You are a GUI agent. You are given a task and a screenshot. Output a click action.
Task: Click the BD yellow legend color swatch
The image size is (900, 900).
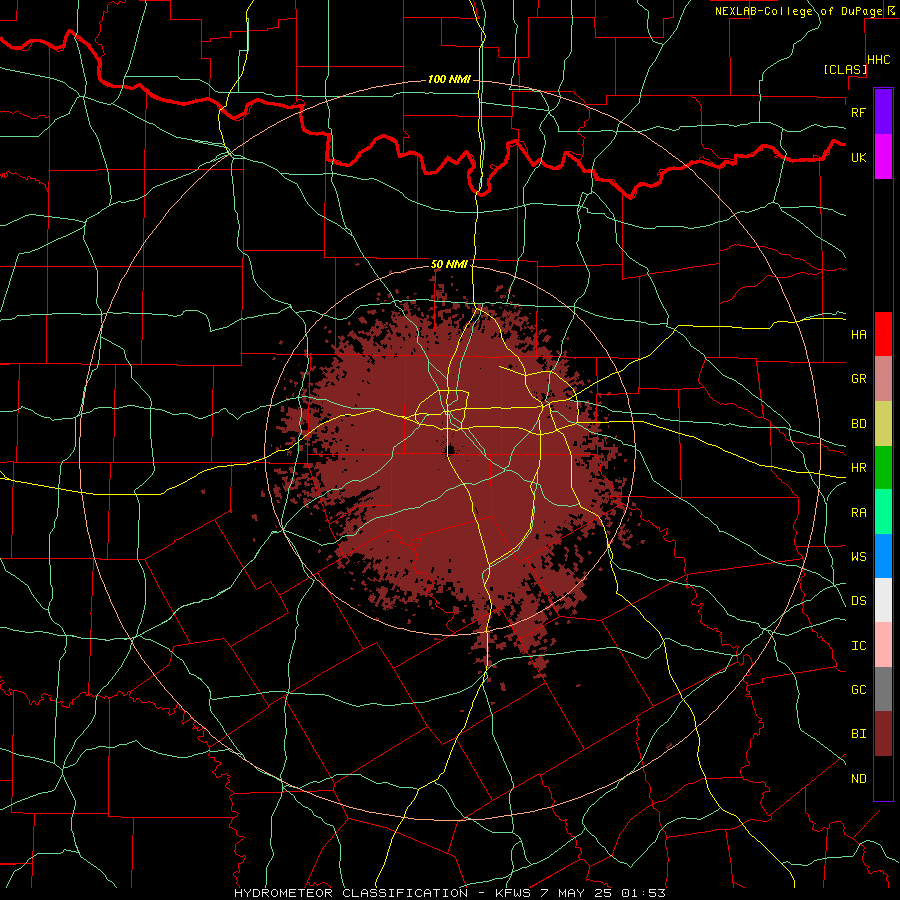[x=883, y=424]
